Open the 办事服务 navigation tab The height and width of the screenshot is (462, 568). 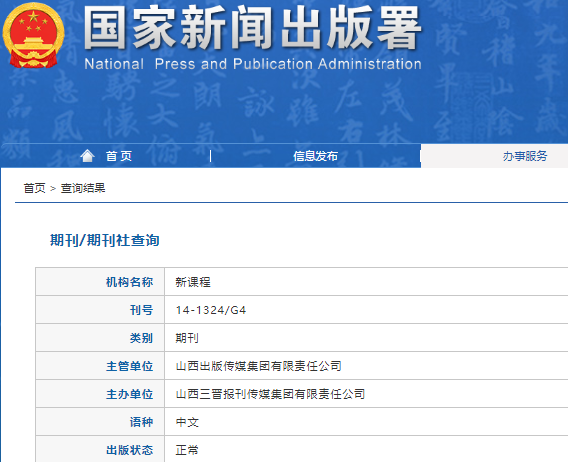525,156
